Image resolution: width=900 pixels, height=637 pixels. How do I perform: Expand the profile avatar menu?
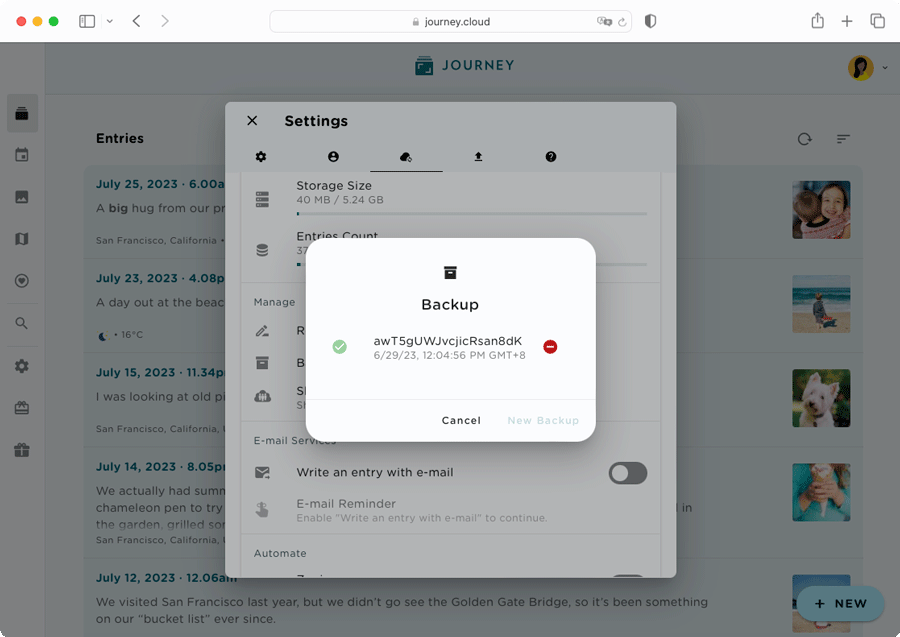[x=860, y=67]
